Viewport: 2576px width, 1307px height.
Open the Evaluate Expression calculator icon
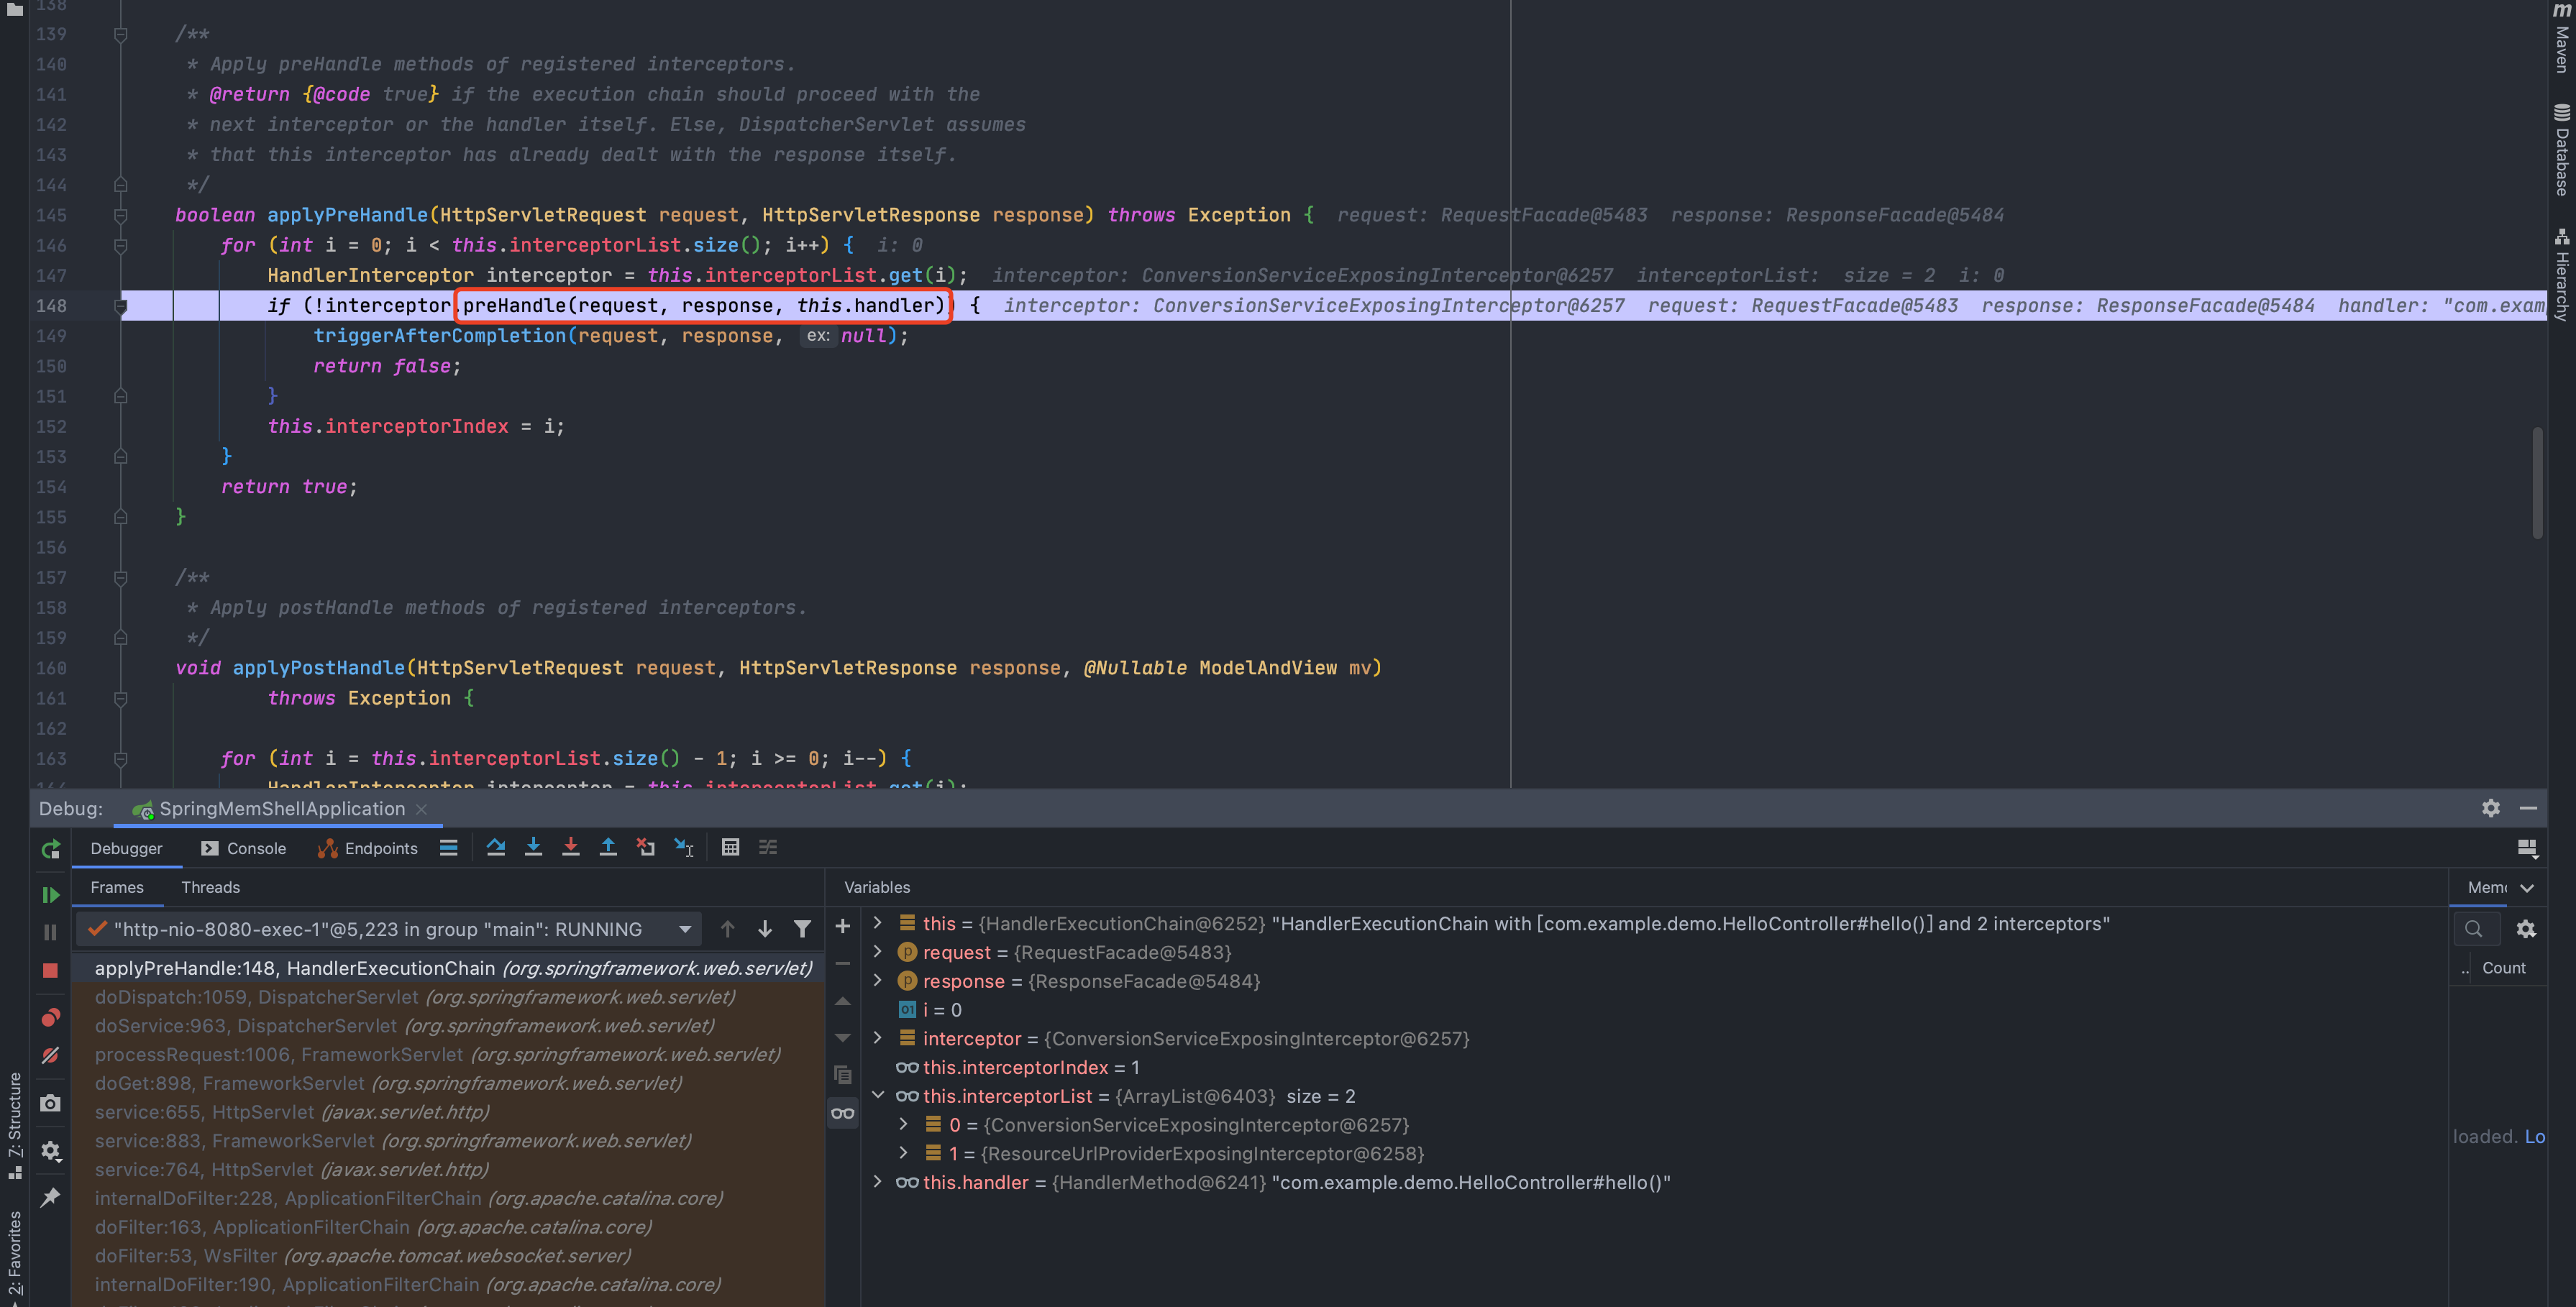(730, 847)
